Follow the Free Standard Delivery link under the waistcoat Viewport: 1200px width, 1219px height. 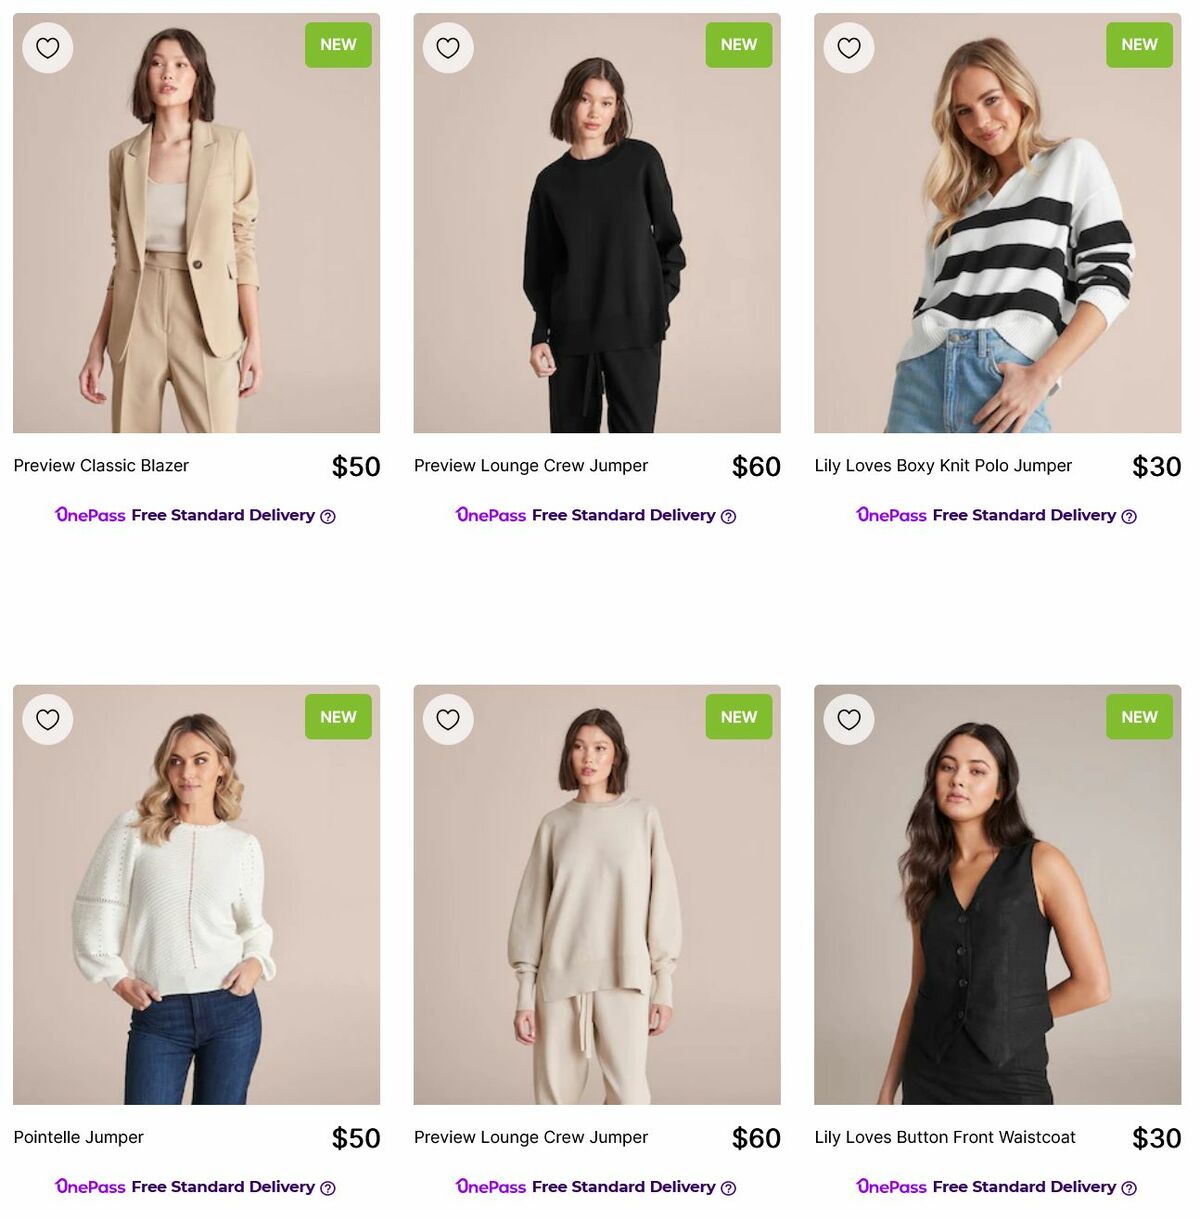pos(1024,1187)
